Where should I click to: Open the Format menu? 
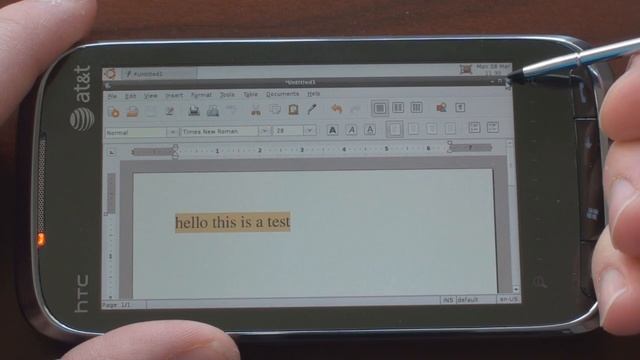201,95
